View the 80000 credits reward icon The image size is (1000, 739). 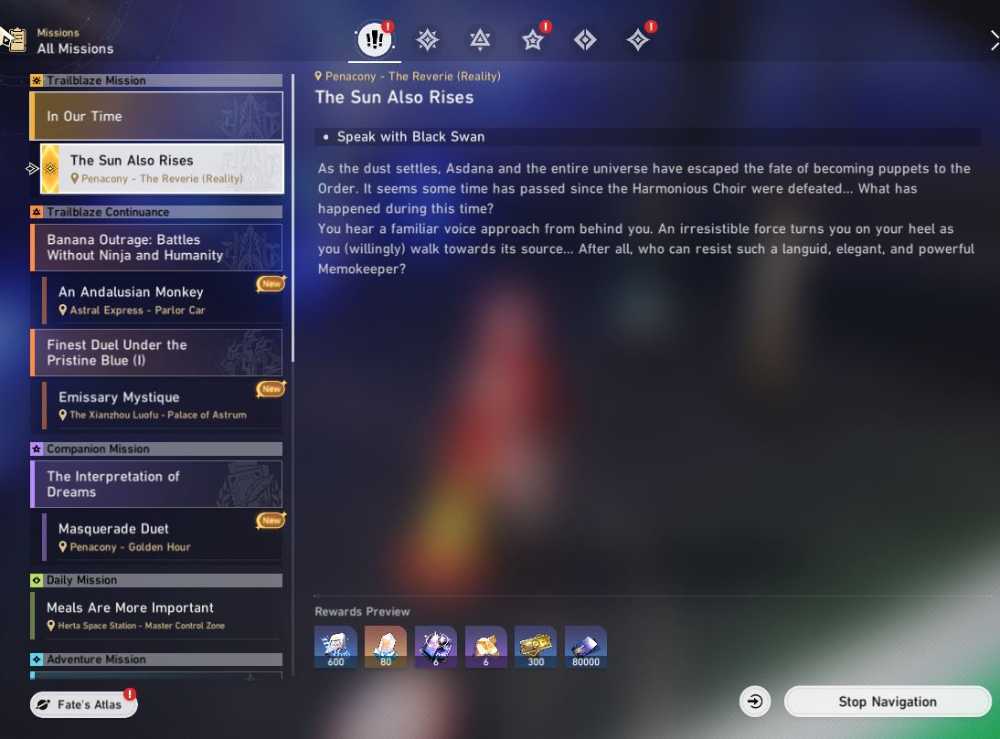pos(585,647)
